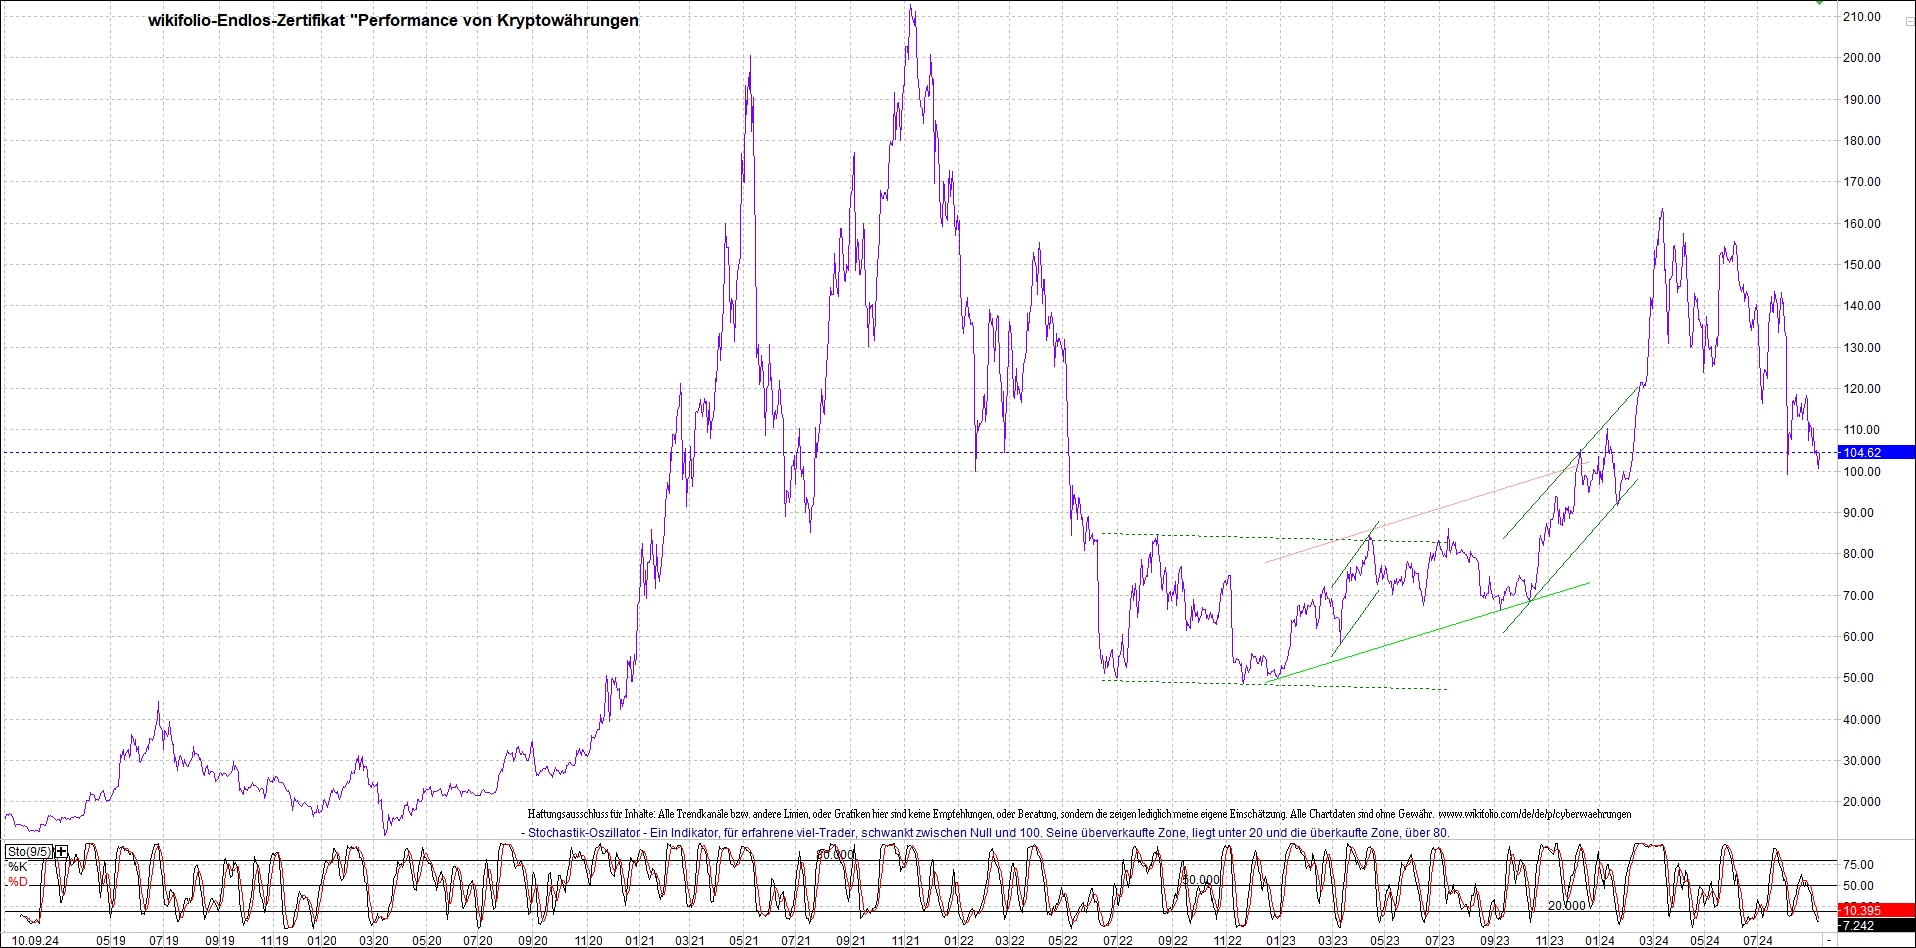Click the 130.00 price axis label
Screen dimensions: 1916x948
1862,348
